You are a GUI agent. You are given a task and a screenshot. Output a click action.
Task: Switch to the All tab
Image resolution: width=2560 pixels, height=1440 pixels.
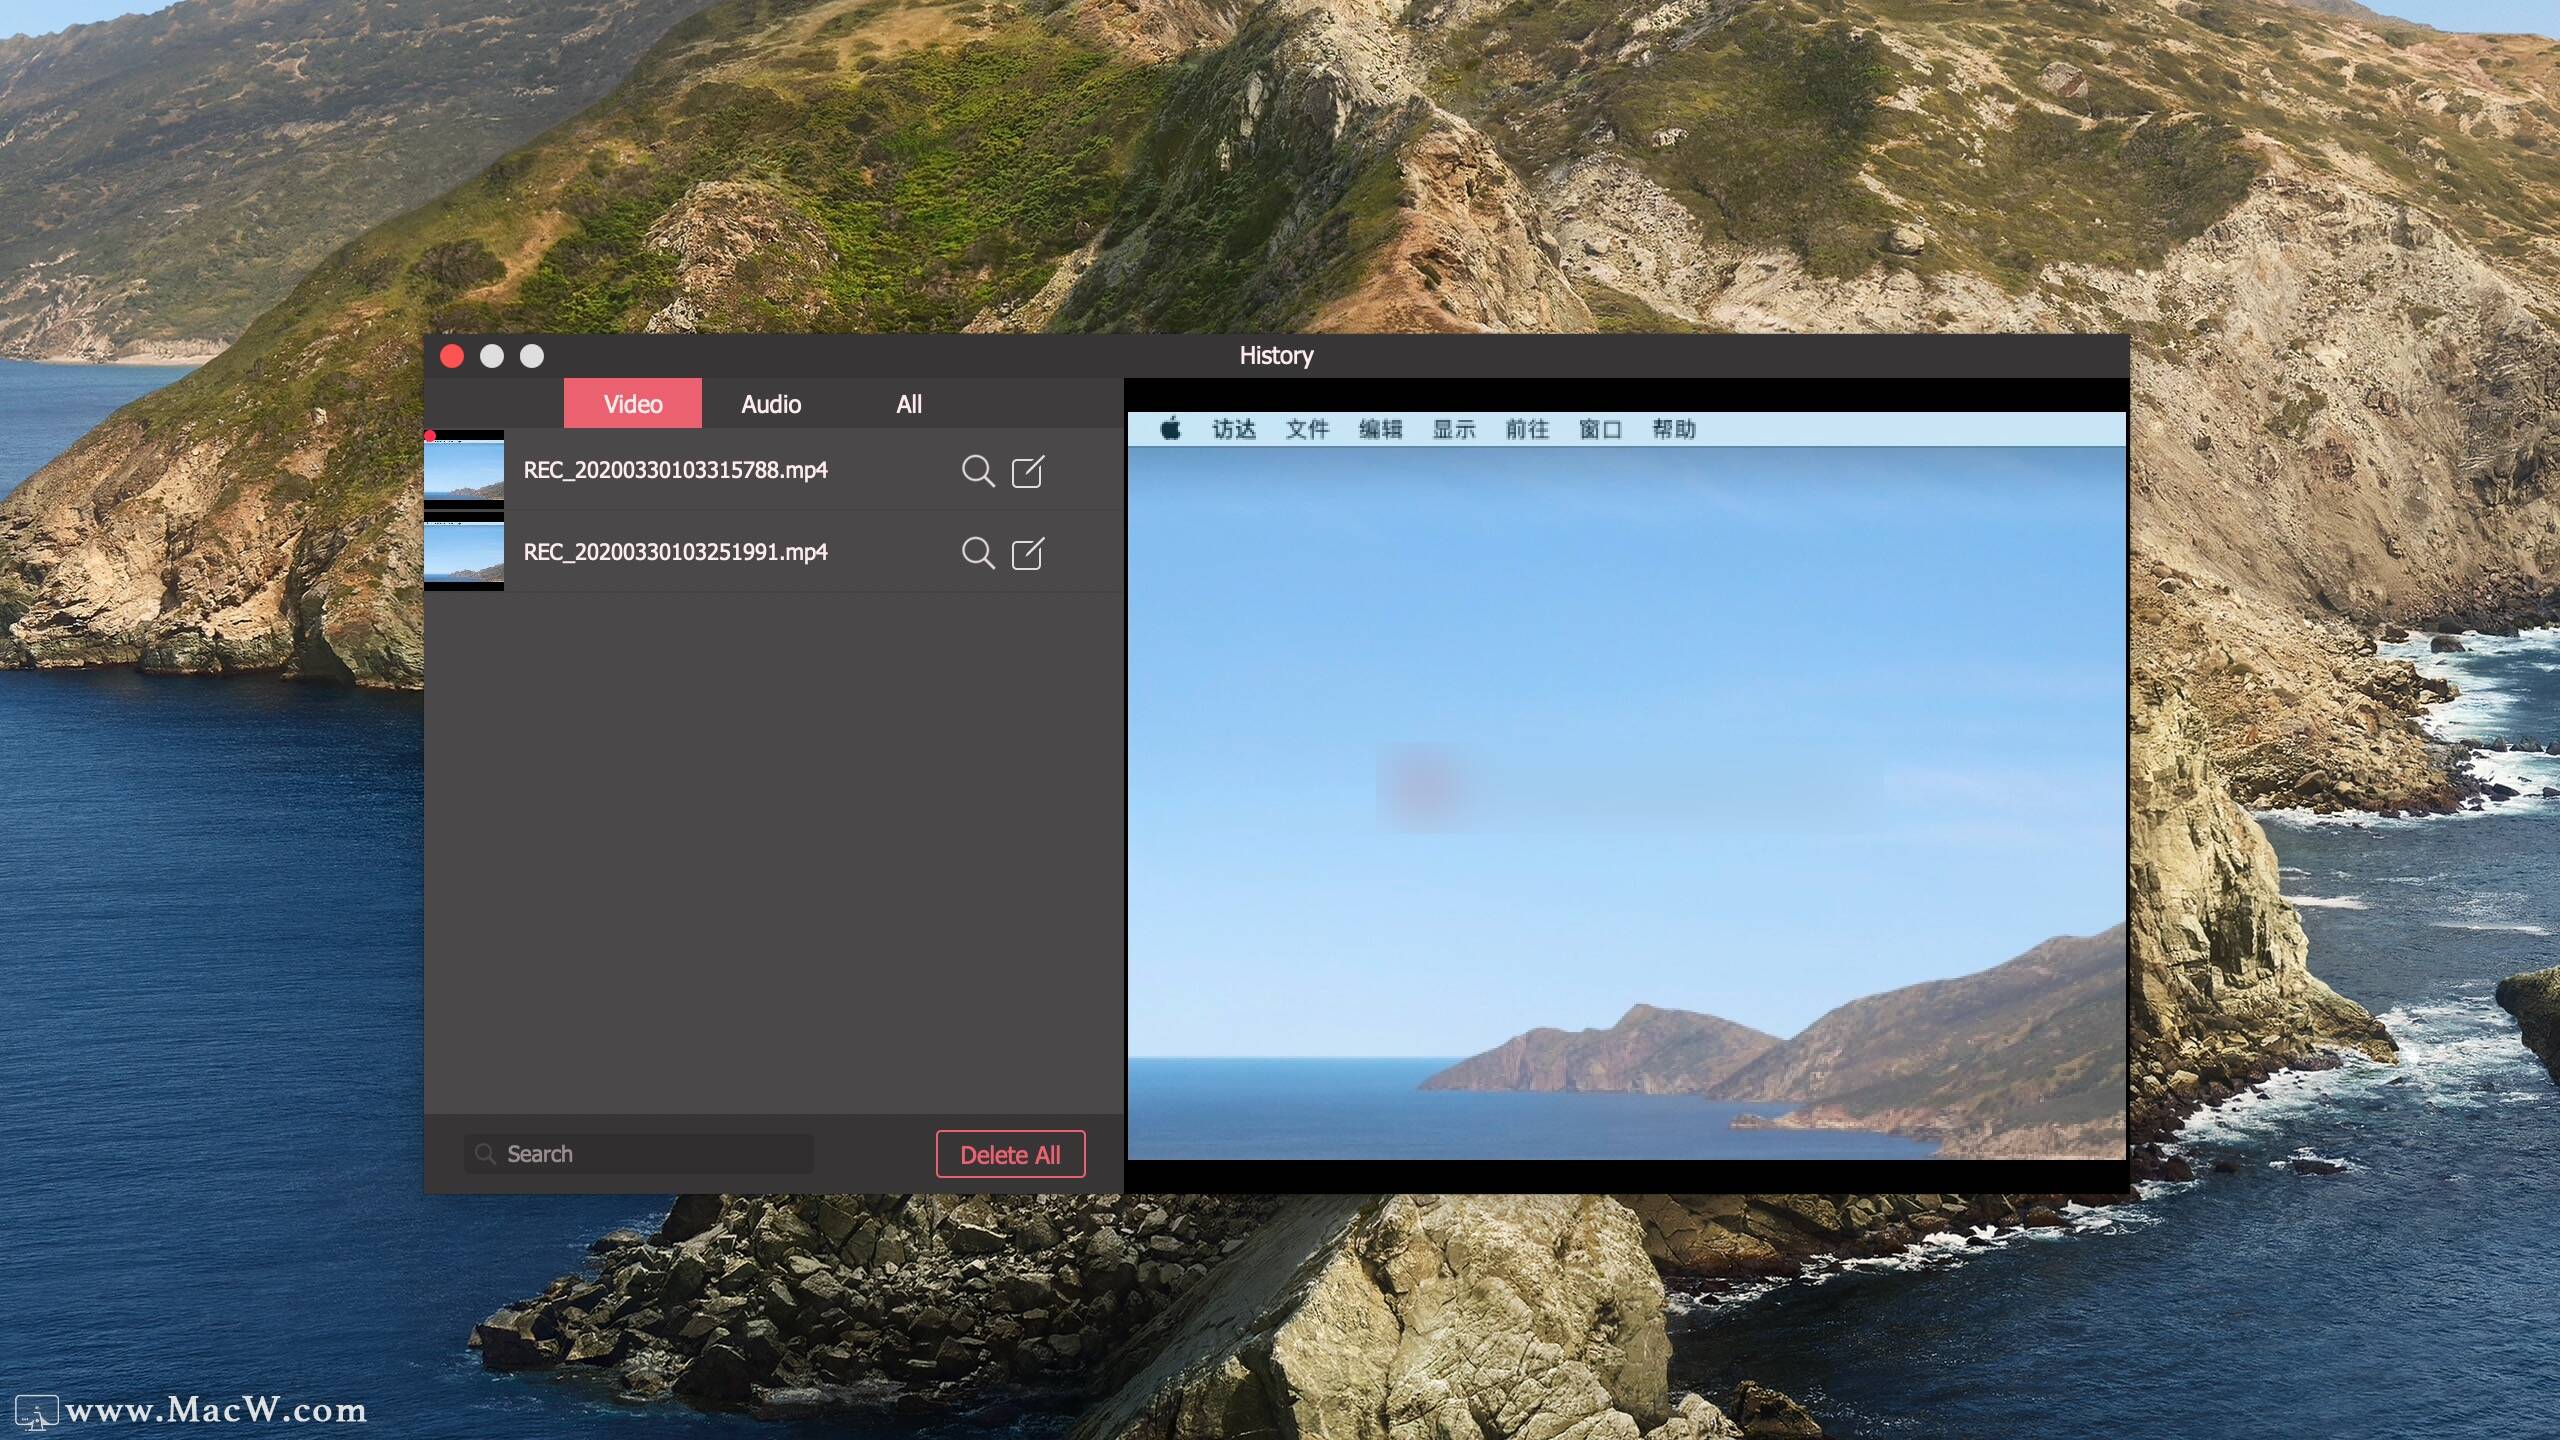click(x=909, y=403)
